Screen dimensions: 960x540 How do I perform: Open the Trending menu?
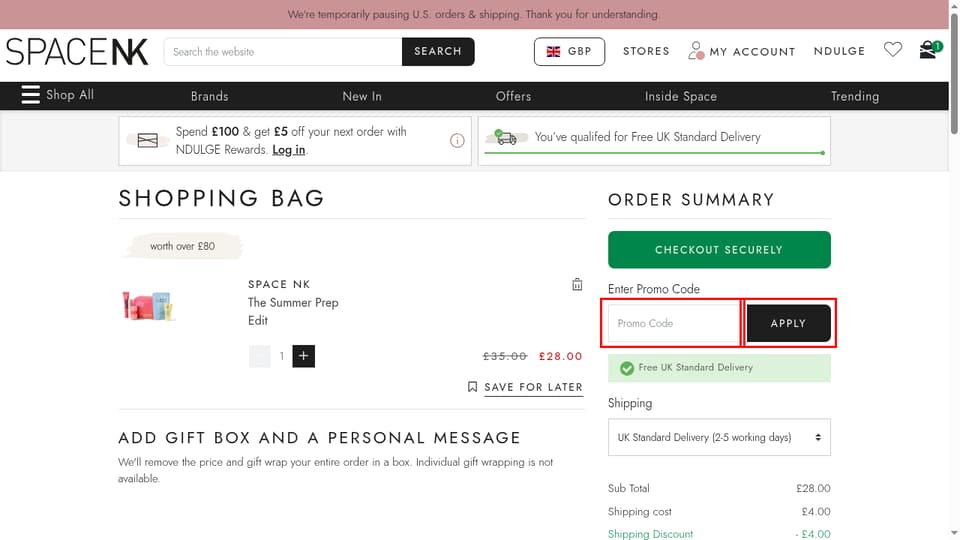(854, 96)
